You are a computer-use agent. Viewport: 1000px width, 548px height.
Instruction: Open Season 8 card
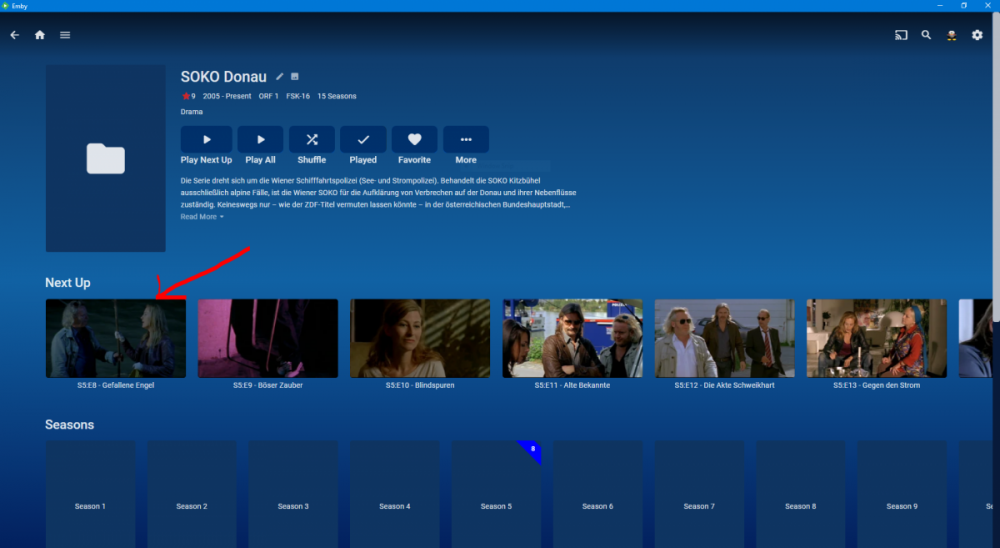(x=800, y=494)
